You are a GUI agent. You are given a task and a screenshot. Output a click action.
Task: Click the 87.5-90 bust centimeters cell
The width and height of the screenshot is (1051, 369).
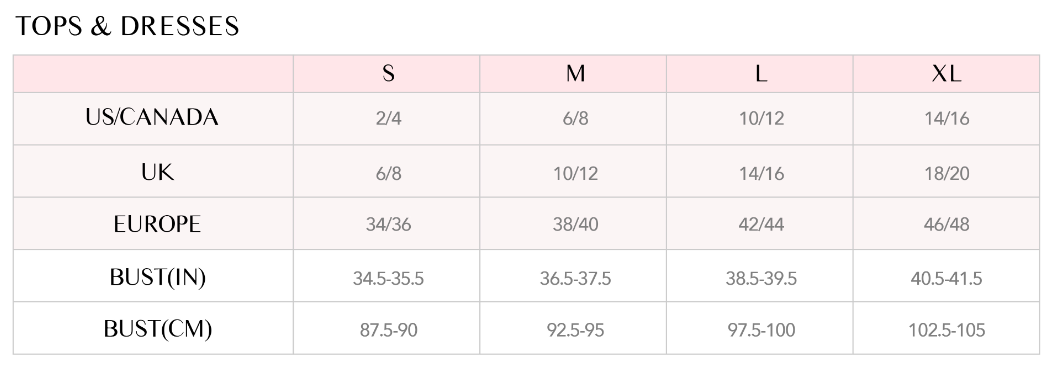tap(388, 330)
